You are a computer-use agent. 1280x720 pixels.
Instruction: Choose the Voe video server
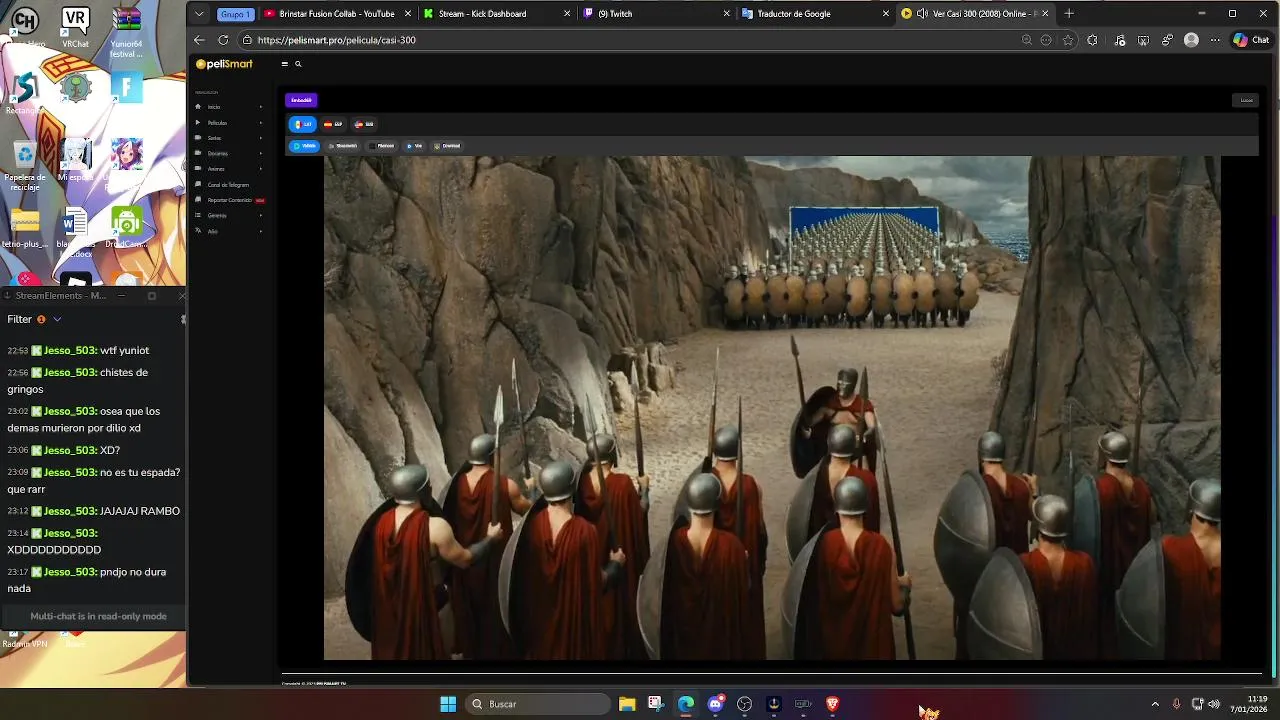(414, 146)
